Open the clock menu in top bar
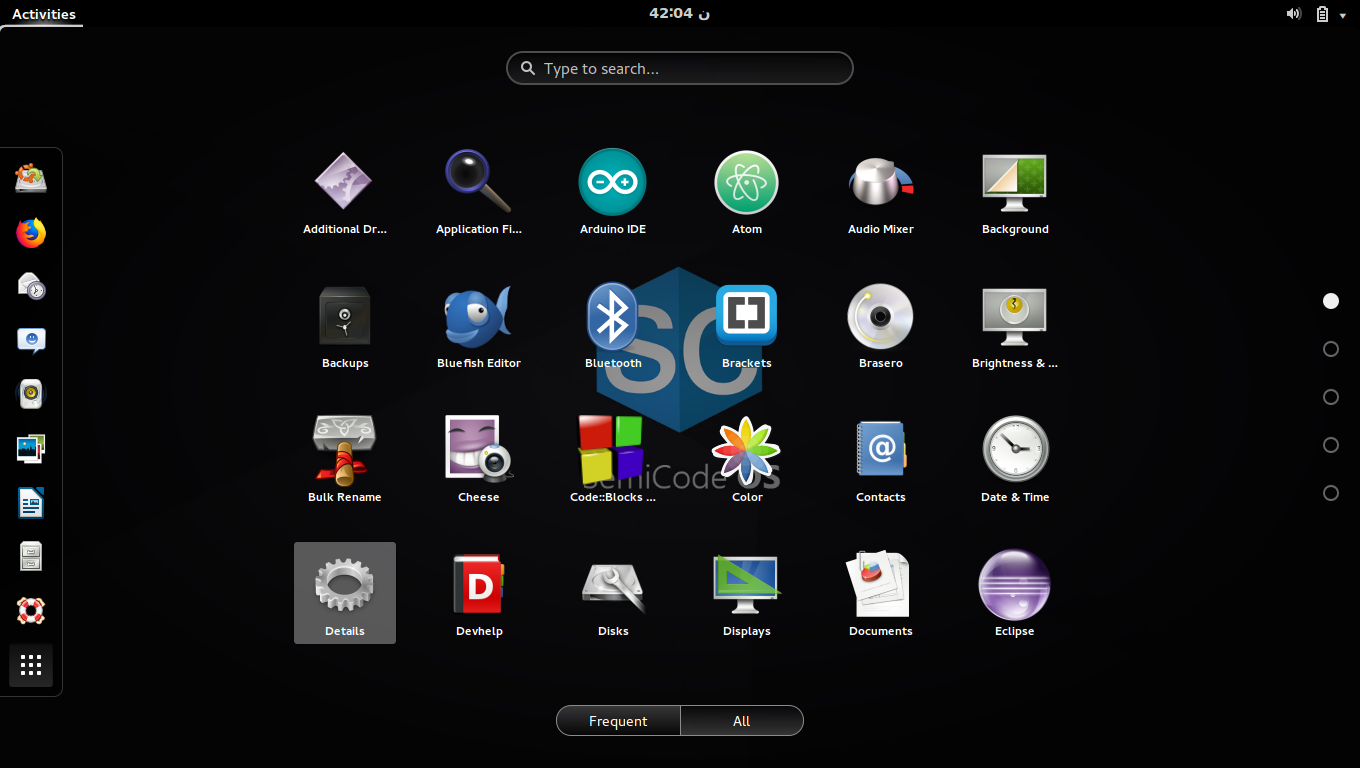Image resolution: width=1360 pixels, height=768 pixels. 680,13
